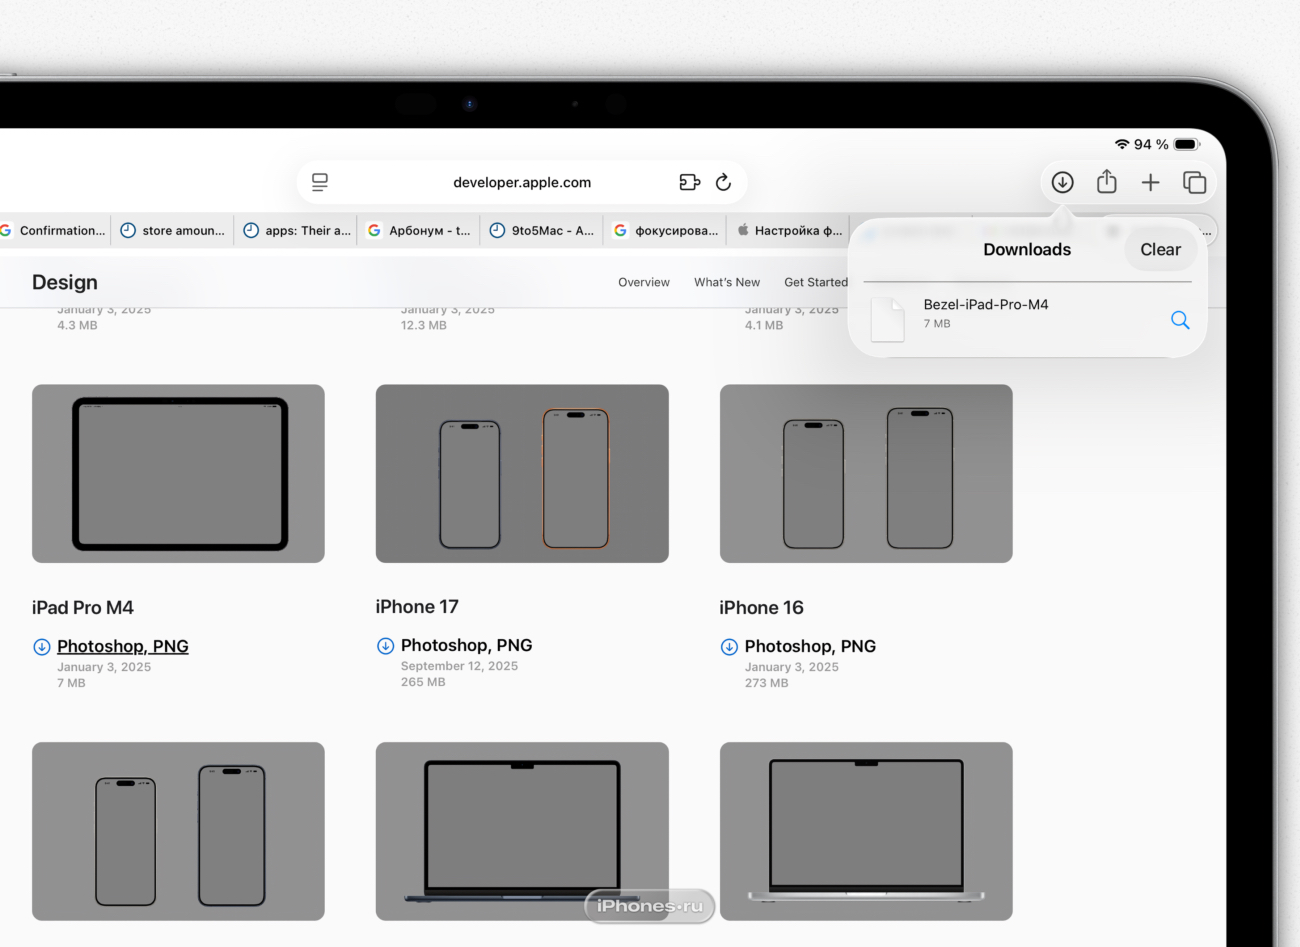Reload the page using the refresh icon
The height and width of the screenshot is (947, 1300).
click(x=723, y=182)
